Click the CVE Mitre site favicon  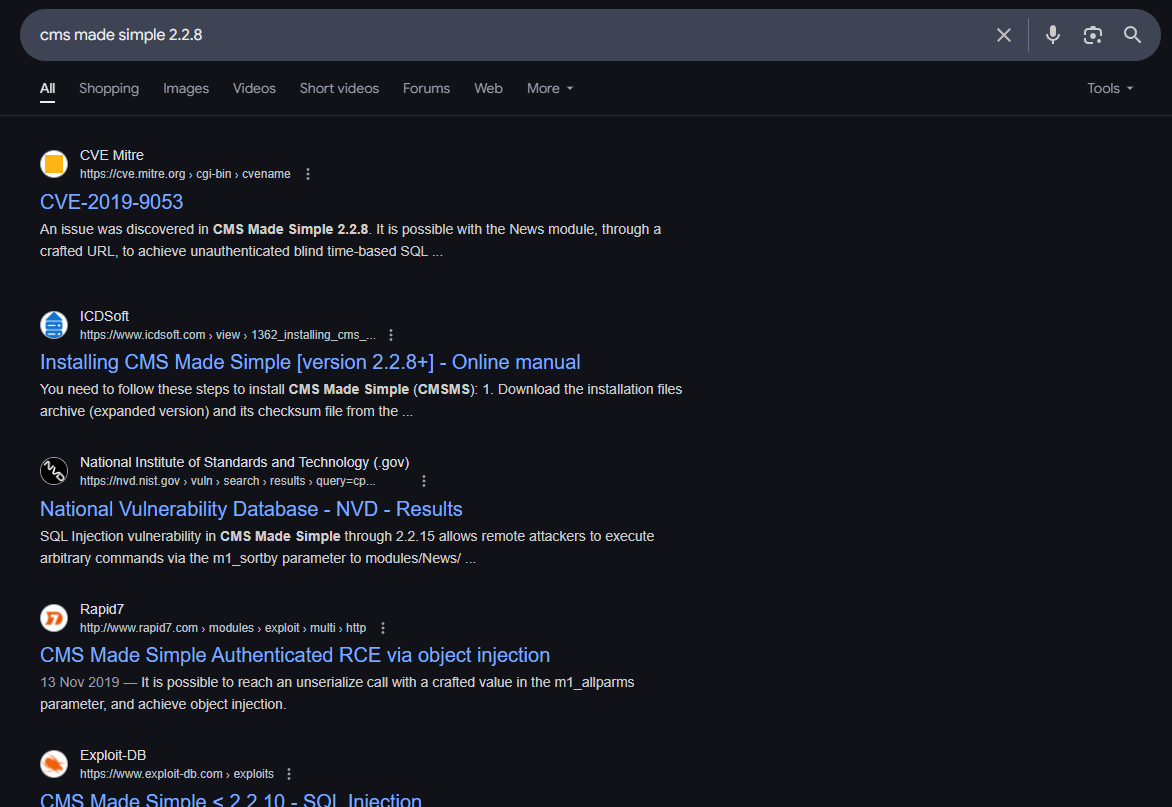tap(54, 164)
